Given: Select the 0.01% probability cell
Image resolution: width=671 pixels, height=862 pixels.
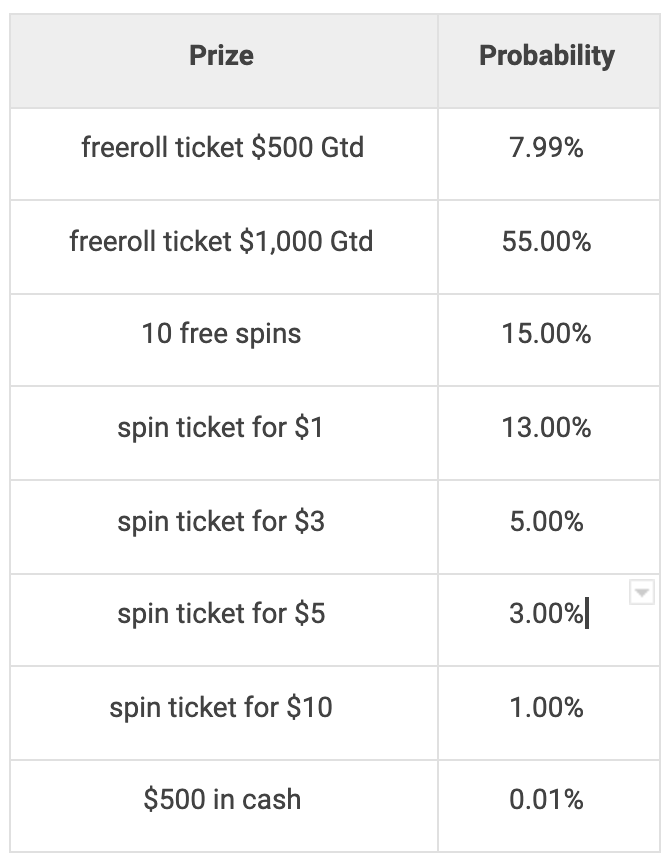Looking at the screenshot, I should click(546, 800).
